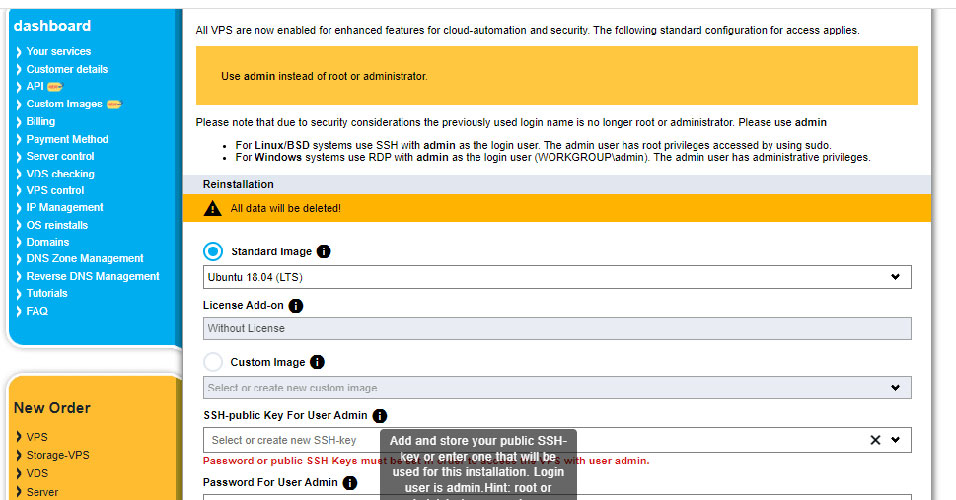Viewport: 956px width, 500px height.
Task: Order a new Server
Action: pos(42,492)
